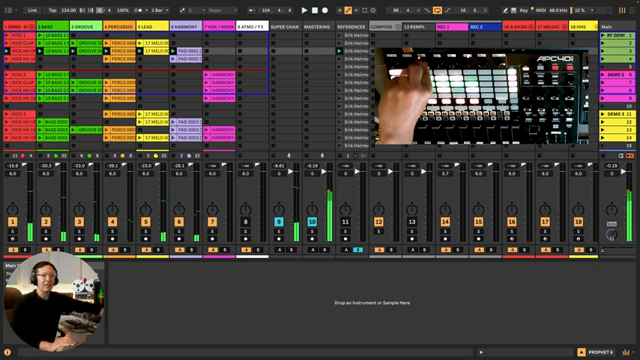Click the Session Record circle icon

point(373,10)
